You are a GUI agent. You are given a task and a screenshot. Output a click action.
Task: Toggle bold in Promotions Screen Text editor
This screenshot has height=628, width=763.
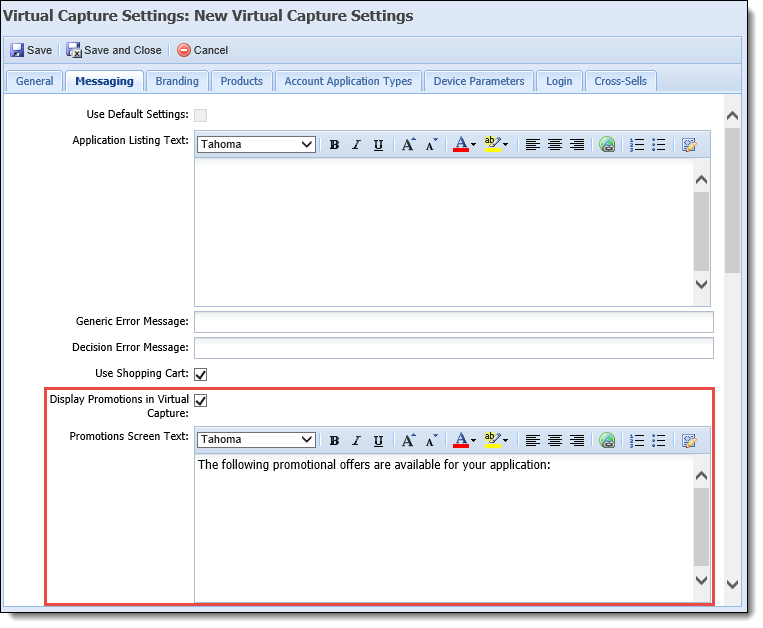pyautogui.click(x=334, y=440)
